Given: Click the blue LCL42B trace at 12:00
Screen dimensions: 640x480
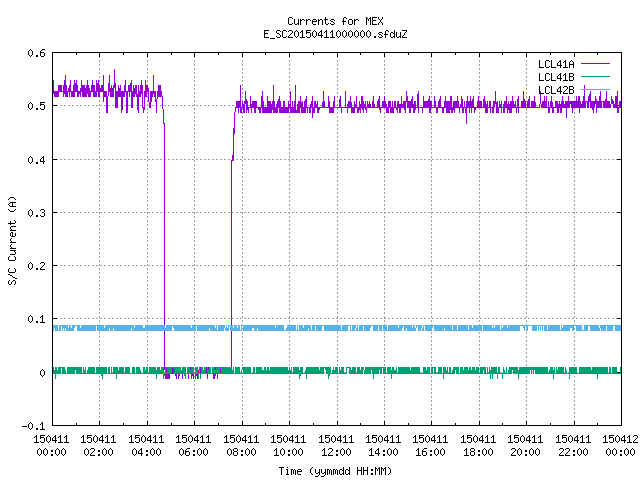Looking at the screenshot, I should click(337, 328).
